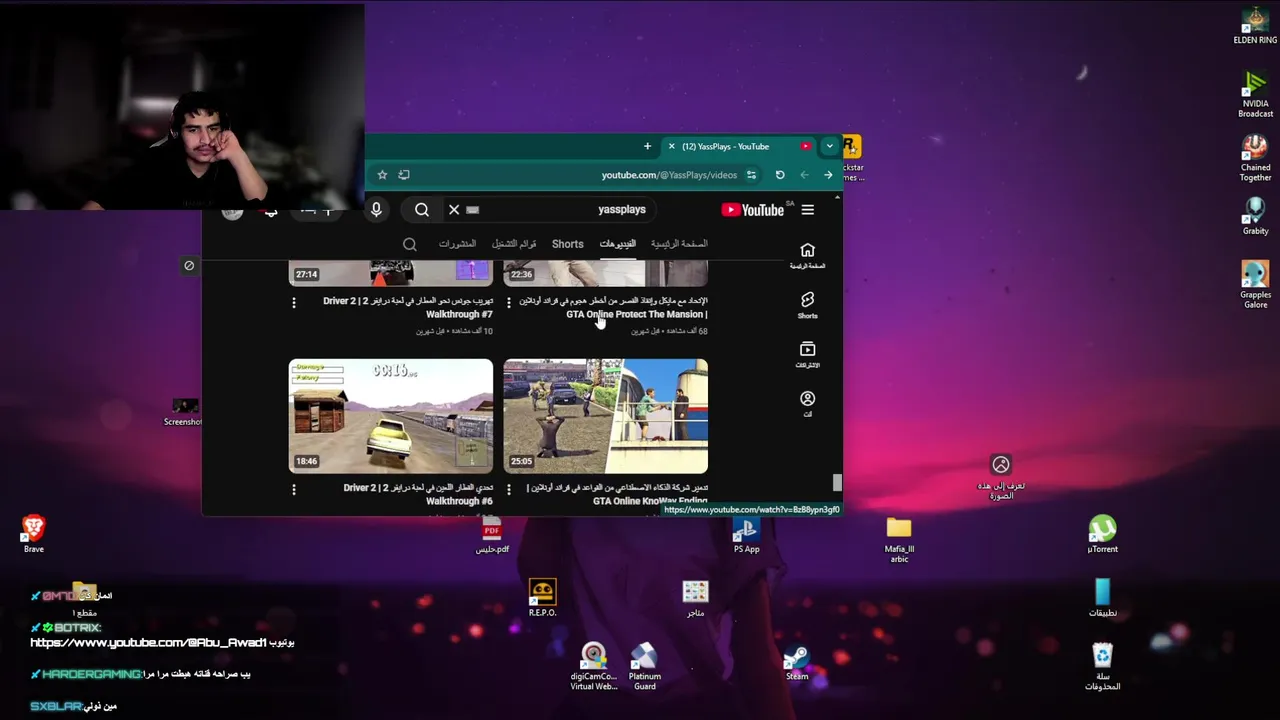Play the 25:05 GTA Online video thumbnail
The height and width of the screenshot is (720, 1280).
pos(605,416)
